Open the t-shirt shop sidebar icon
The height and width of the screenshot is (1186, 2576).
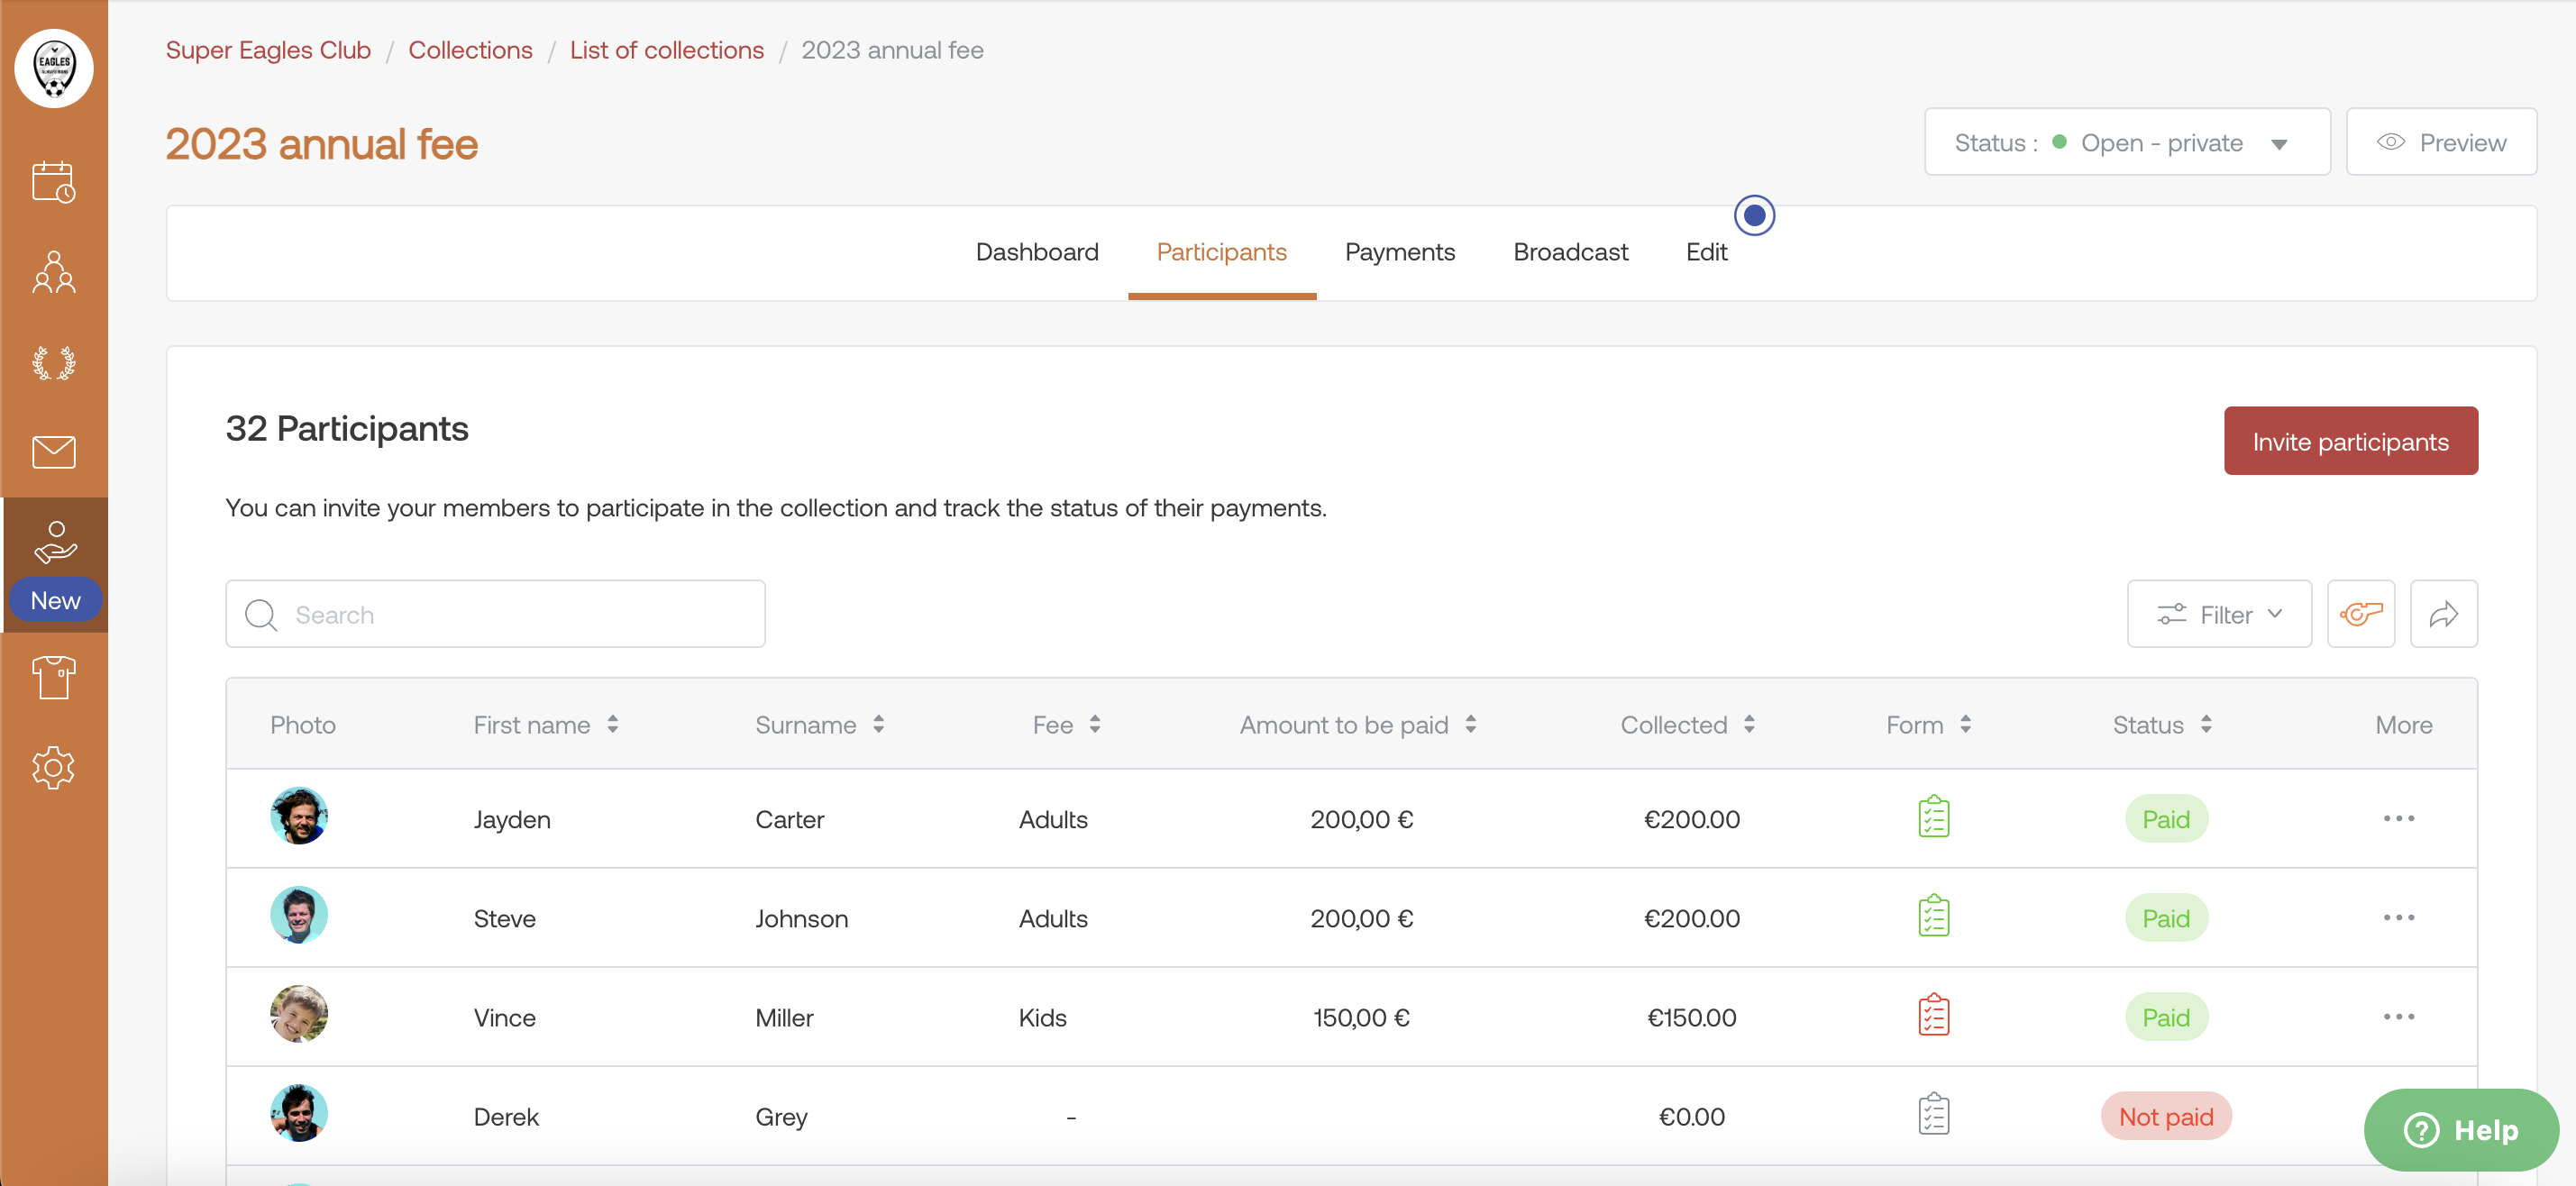[x=53, y=678]
